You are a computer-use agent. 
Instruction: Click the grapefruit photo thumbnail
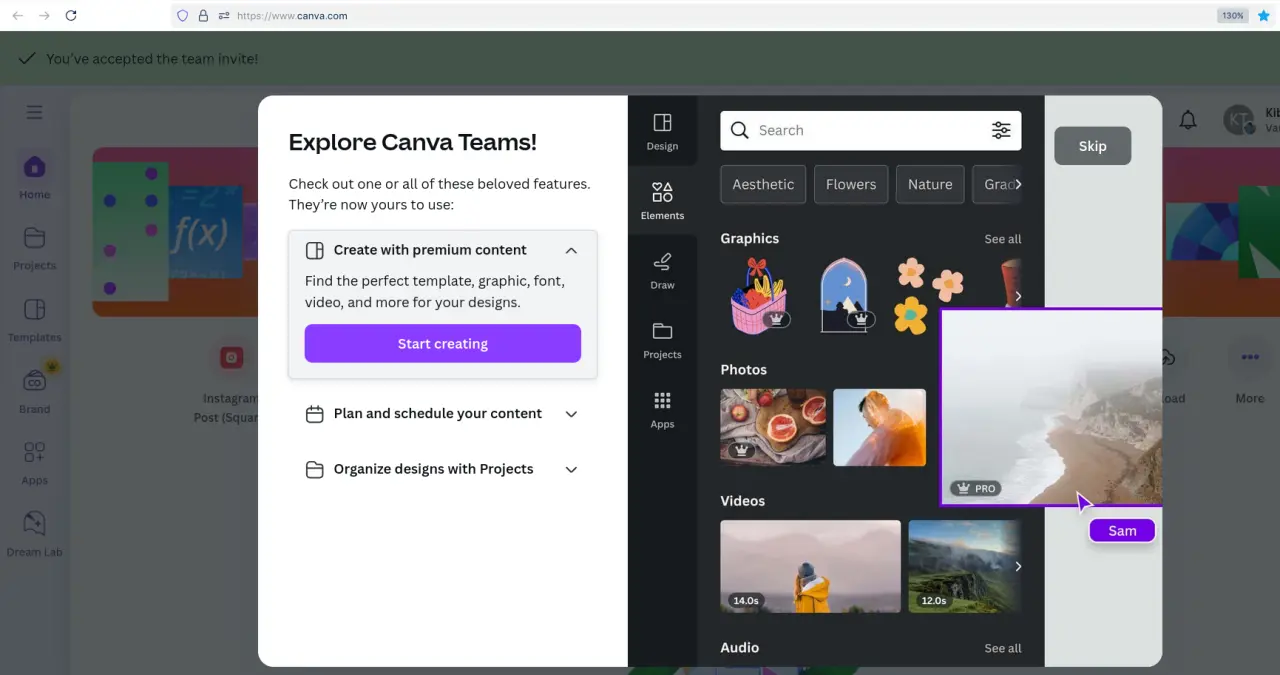pyautogui.click(x=773, y=427)
